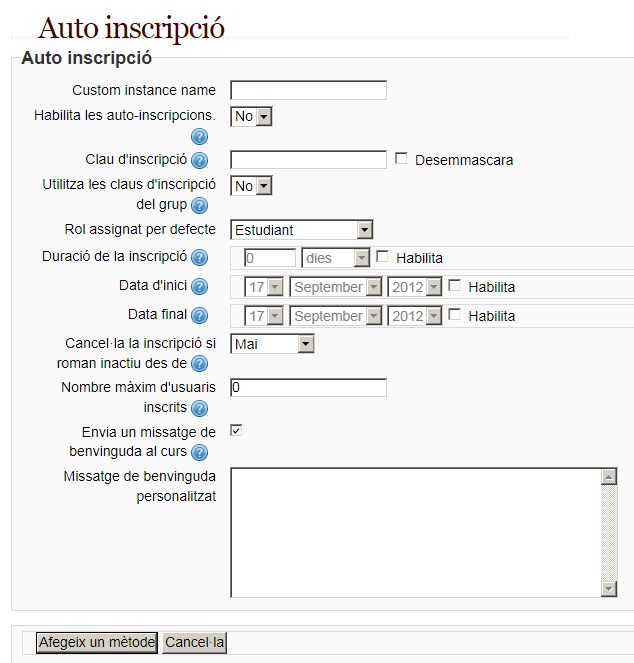
Task: Open help for Nombre màxim d'usuaris inscrits
Action: tap(199, 408)
